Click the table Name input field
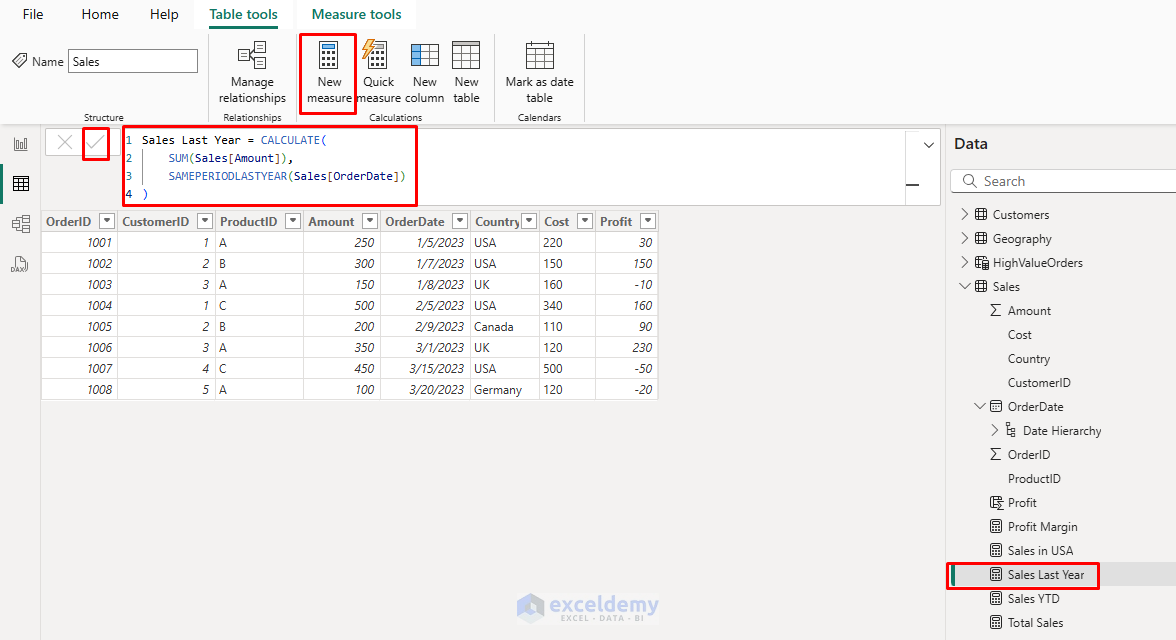This screenshot has width=1176, height=640. [x=133, y=62]
